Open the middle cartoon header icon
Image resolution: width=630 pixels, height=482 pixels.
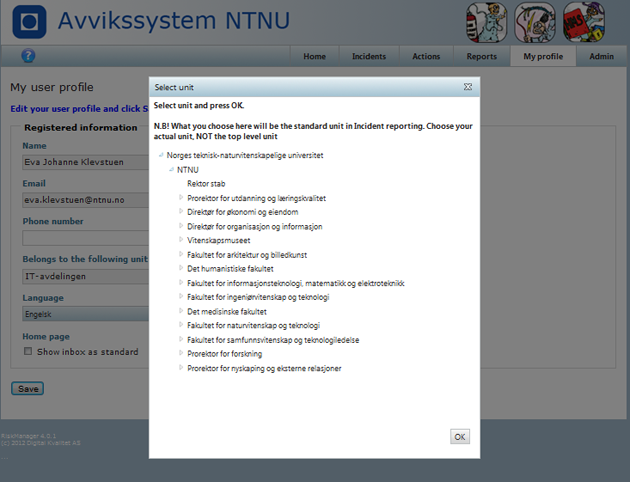pyautogui.click(x=535, y=22)
